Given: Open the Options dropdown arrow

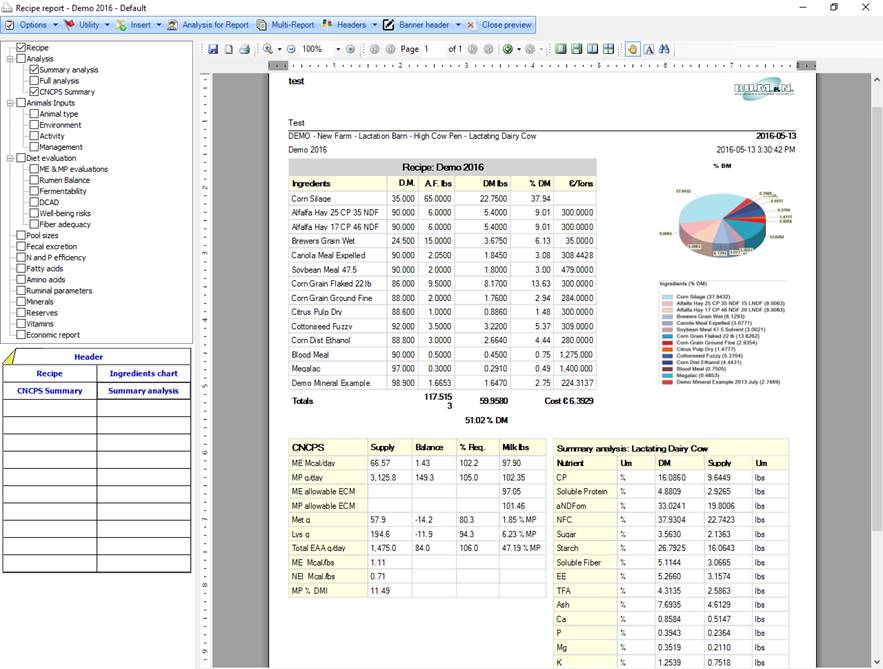Looking at the screenshot, I should pyautogui.click(x=55, y=25).
